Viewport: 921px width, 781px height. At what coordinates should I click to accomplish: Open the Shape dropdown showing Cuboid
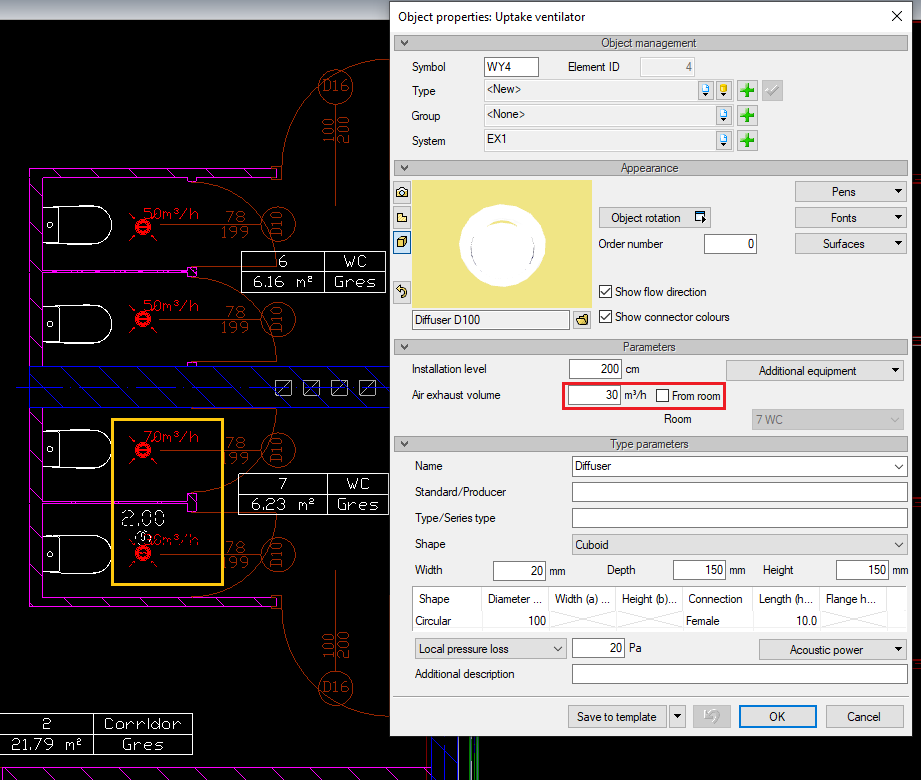[x=740, y=544]
